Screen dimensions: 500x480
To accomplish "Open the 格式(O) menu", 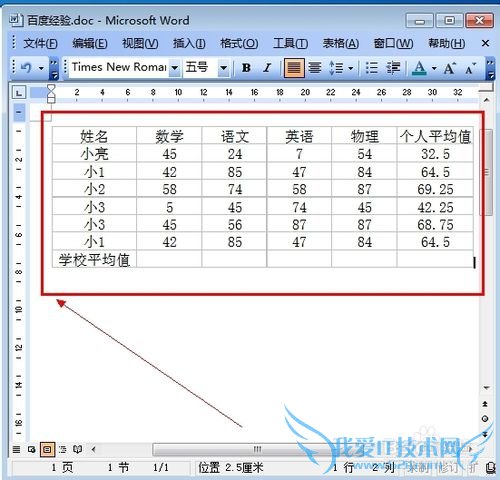I will click(239, 43).
